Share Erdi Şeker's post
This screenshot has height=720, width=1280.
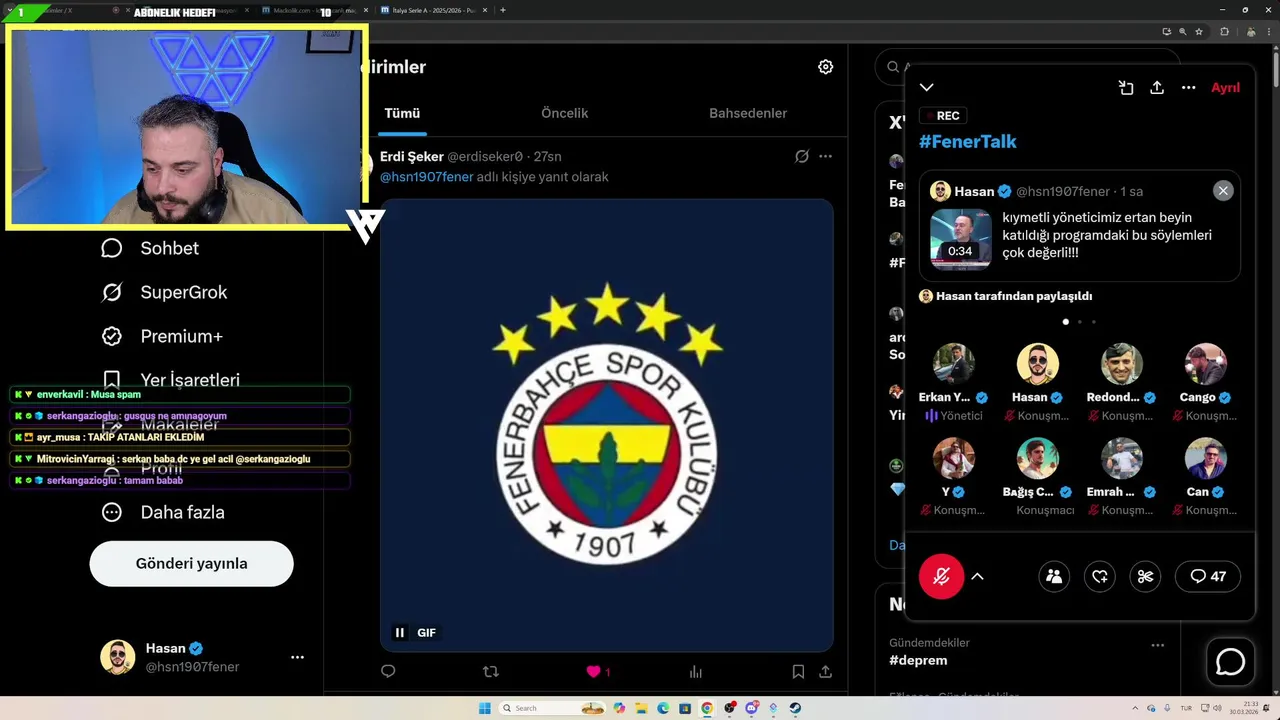pyautogui.click(x=825, y=672)
